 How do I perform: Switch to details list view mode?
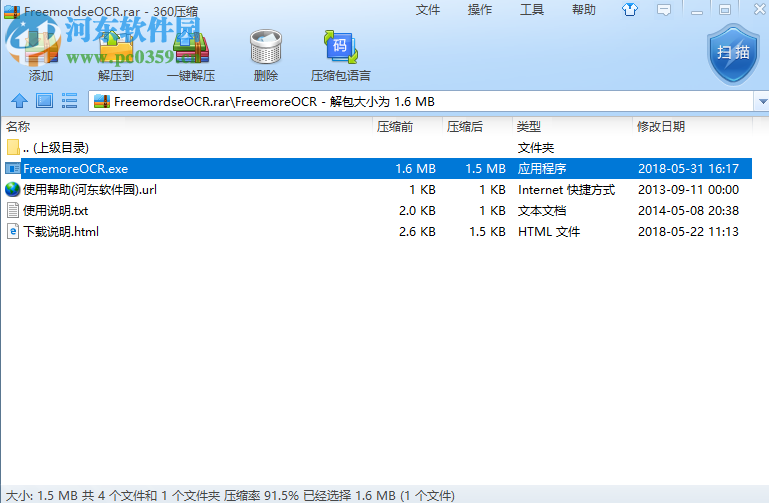pyautogui.click(x=69, y=101)
